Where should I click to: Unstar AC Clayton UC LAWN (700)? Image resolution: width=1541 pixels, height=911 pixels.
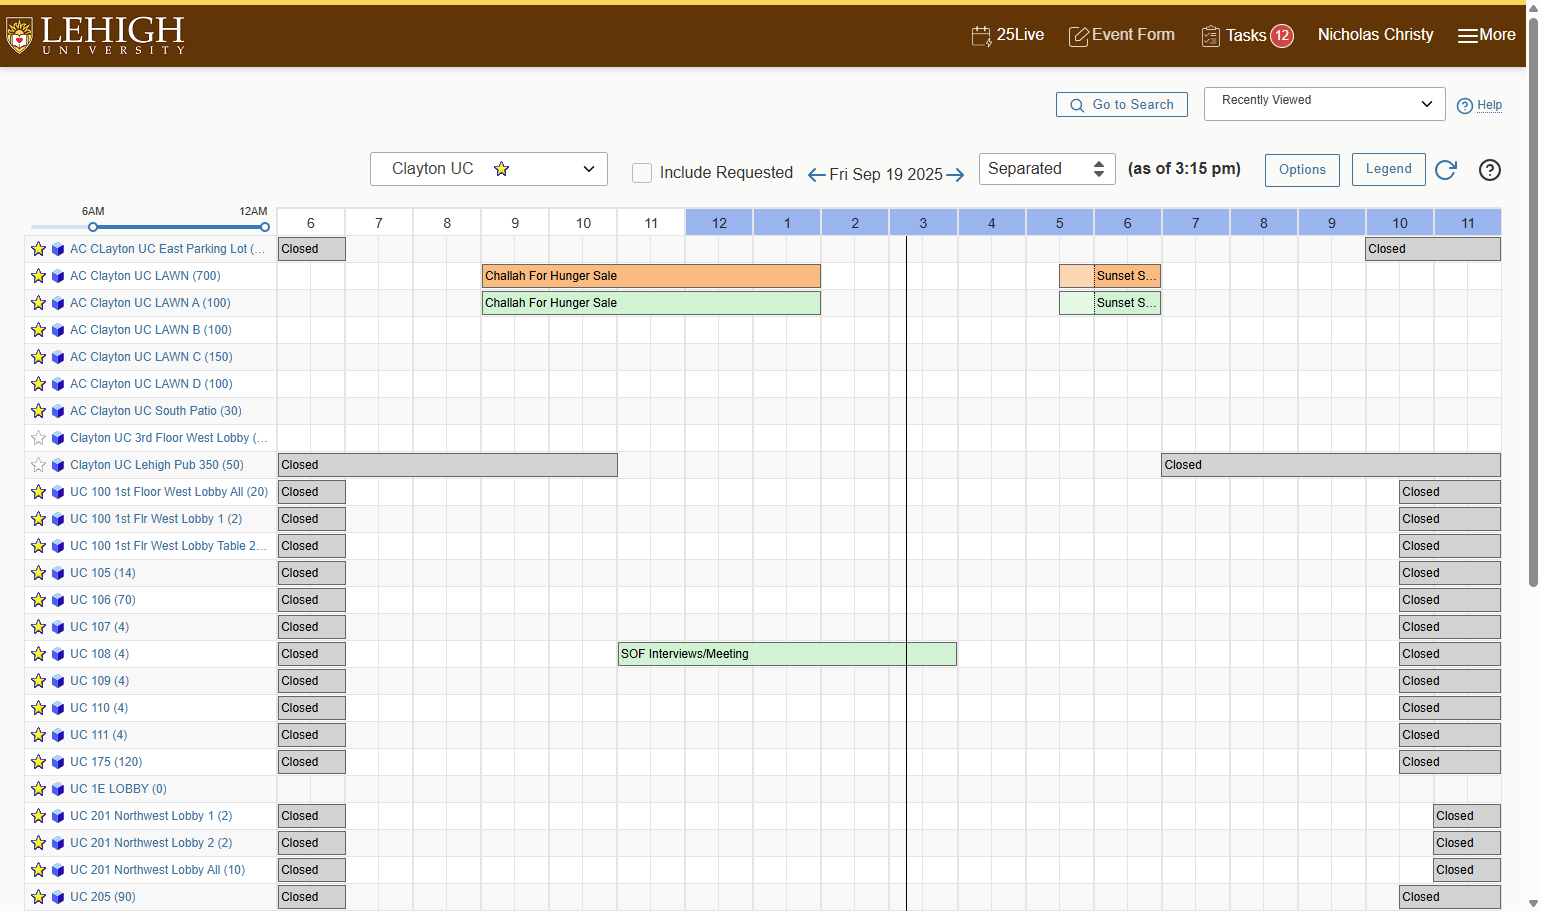(x=38, y=276)
